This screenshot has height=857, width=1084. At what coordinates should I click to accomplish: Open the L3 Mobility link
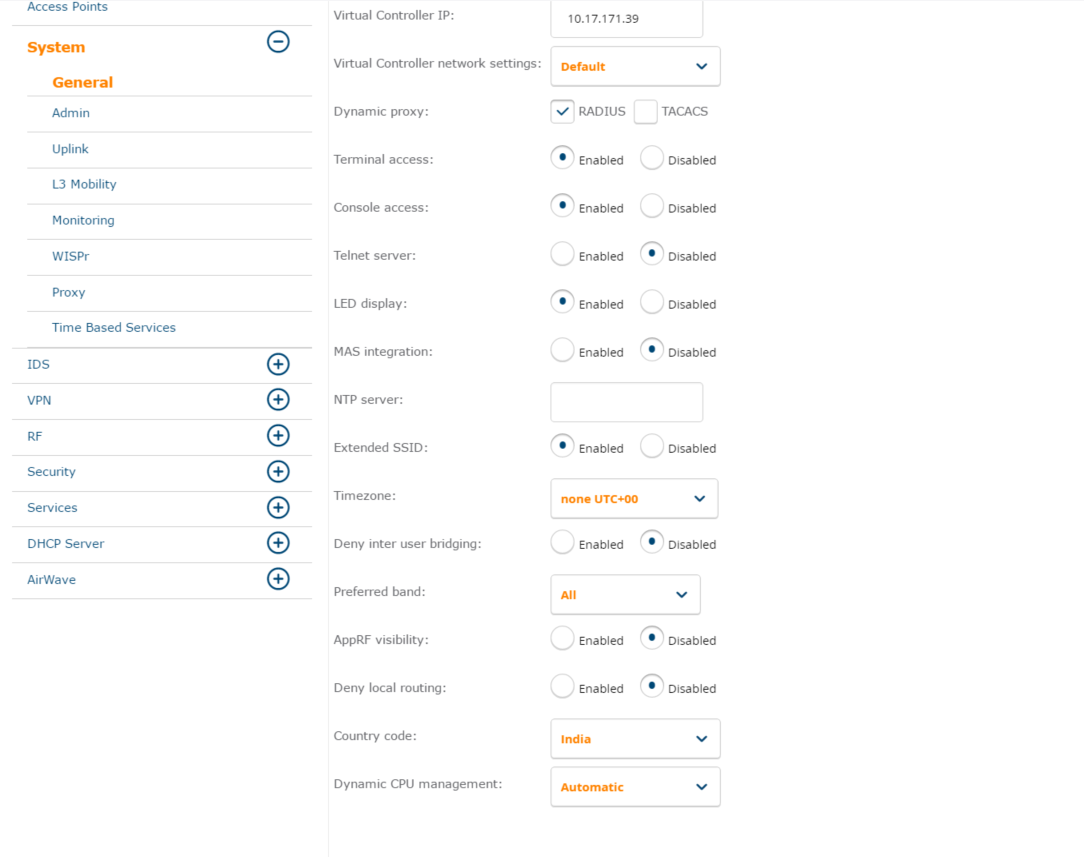[x=84, y=185]
